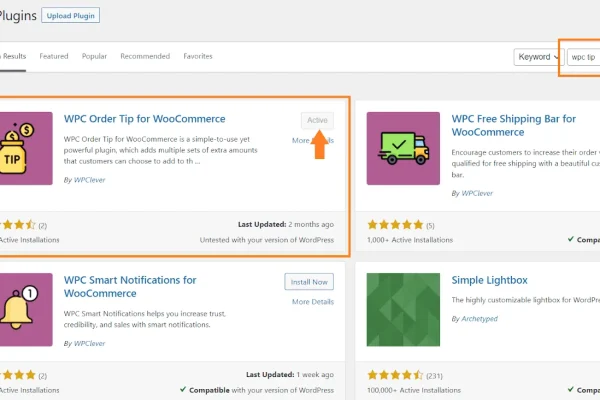
Task: Click the 'Last Updated: 2 months ago' text
Action: pyautogui.click(x=286, y=224)
